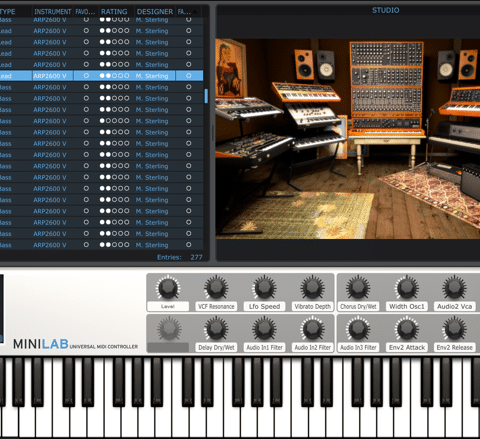Screen dimensions: 480x439
Task: Open the STUDIO tab
Action: (x=385, y=10)
